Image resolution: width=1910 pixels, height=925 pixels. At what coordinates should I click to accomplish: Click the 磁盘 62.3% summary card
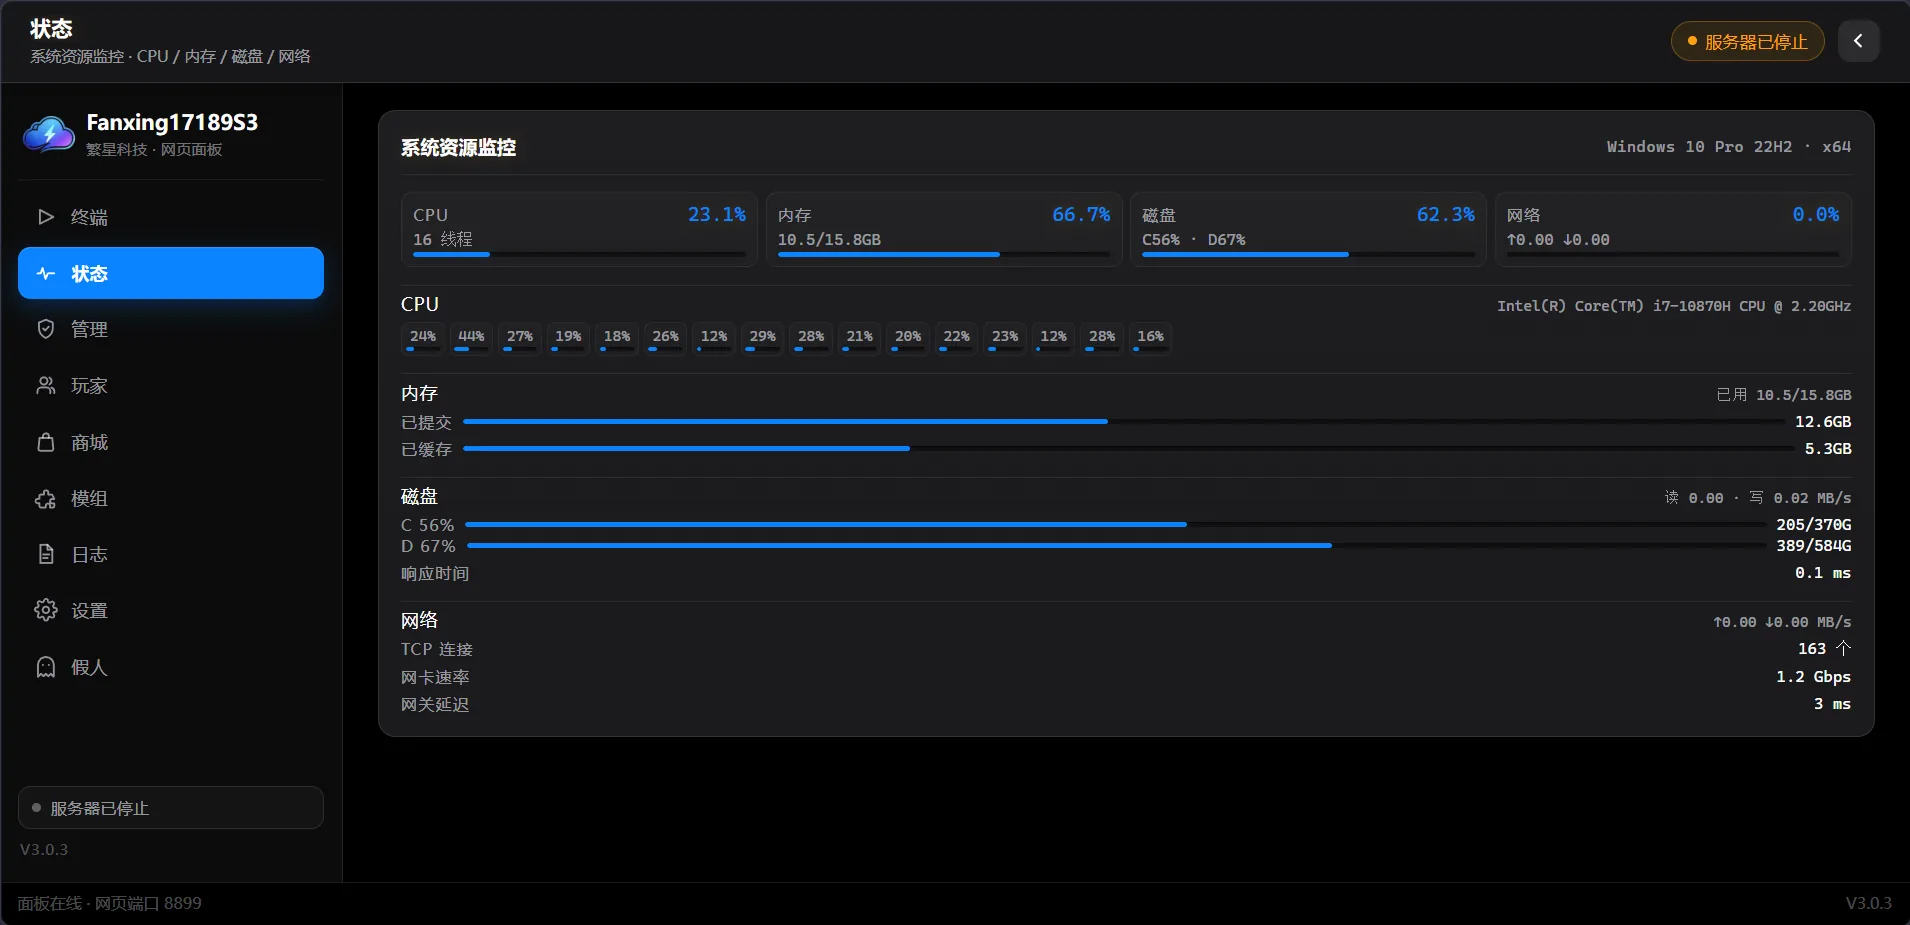click(1308, 229)
